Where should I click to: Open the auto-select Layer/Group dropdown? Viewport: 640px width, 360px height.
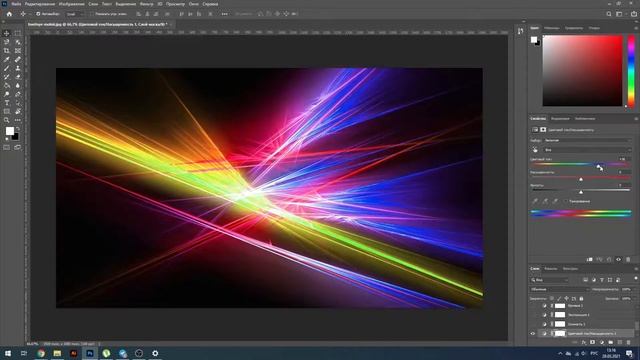(x=75, y=14)
